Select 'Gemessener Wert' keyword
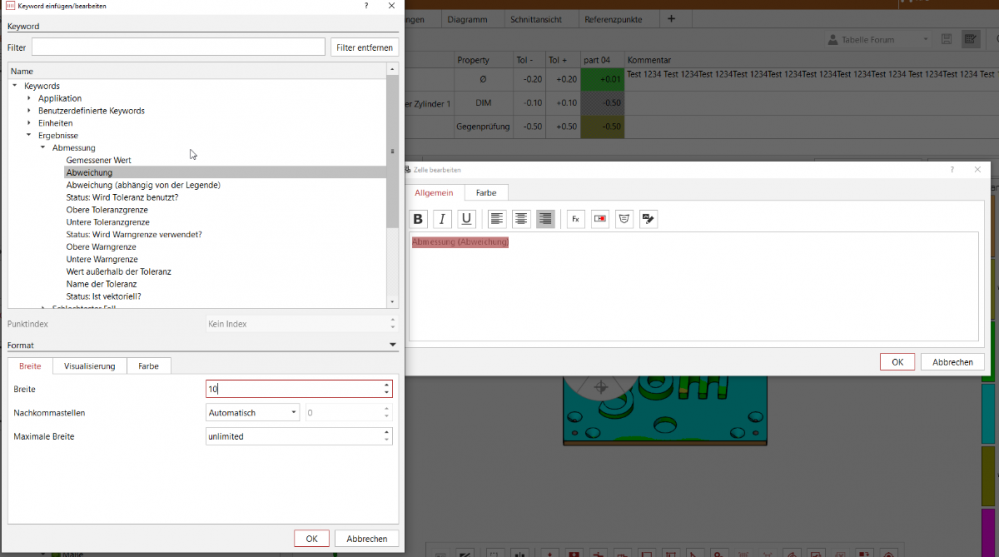999x557 pixels. click(98, 160)
